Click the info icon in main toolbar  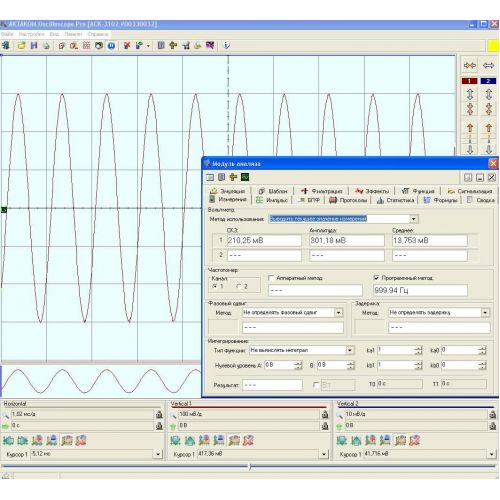tap(226, 46)
